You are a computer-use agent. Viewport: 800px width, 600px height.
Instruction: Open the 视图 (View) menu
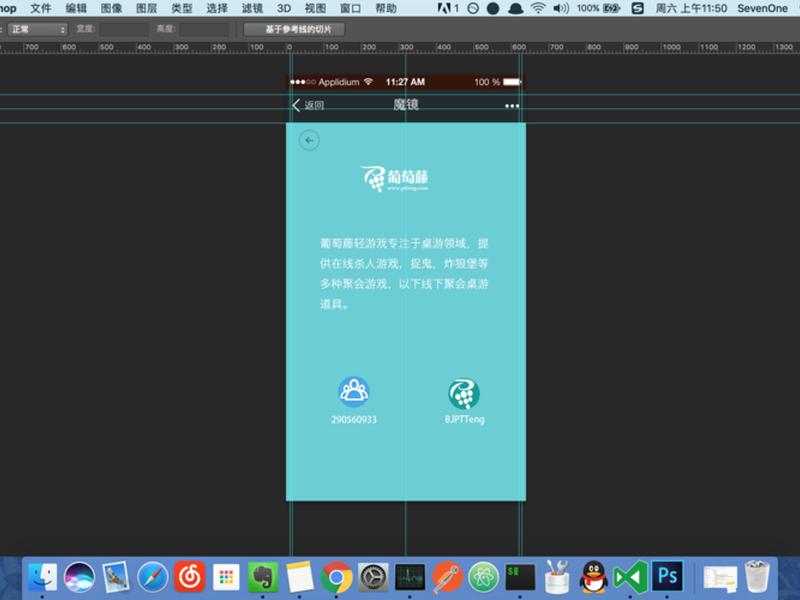[x=315, y=8]
